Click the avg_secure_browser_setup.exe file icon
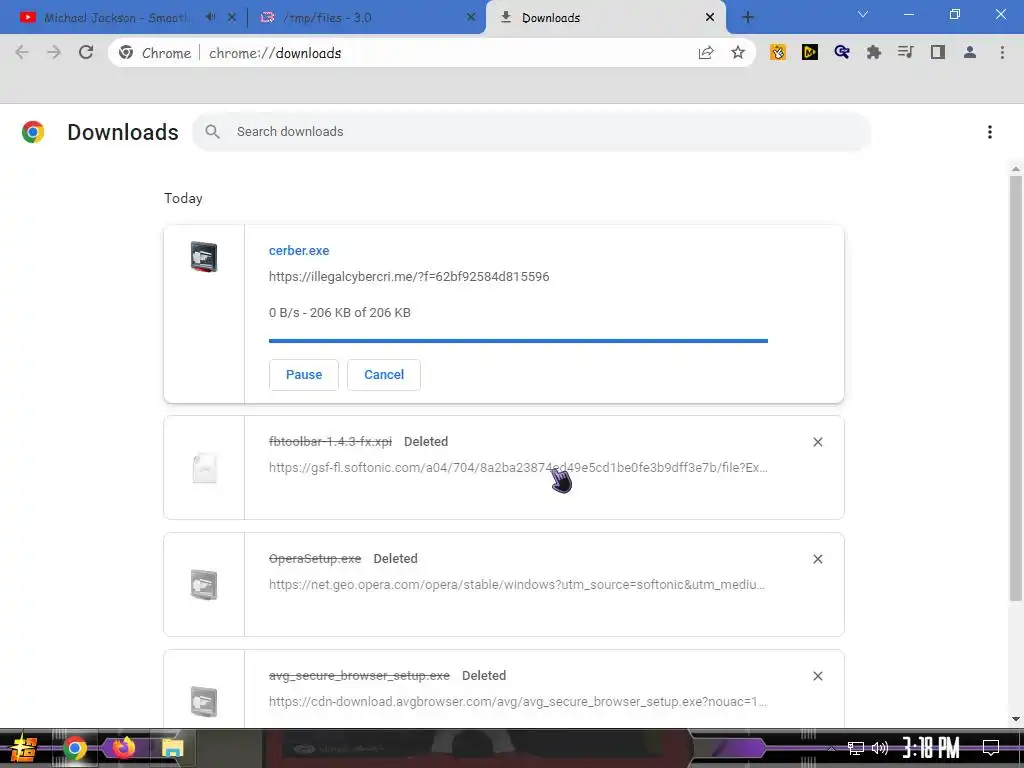This screenshot has height=768, width=1024. point(204,701)
